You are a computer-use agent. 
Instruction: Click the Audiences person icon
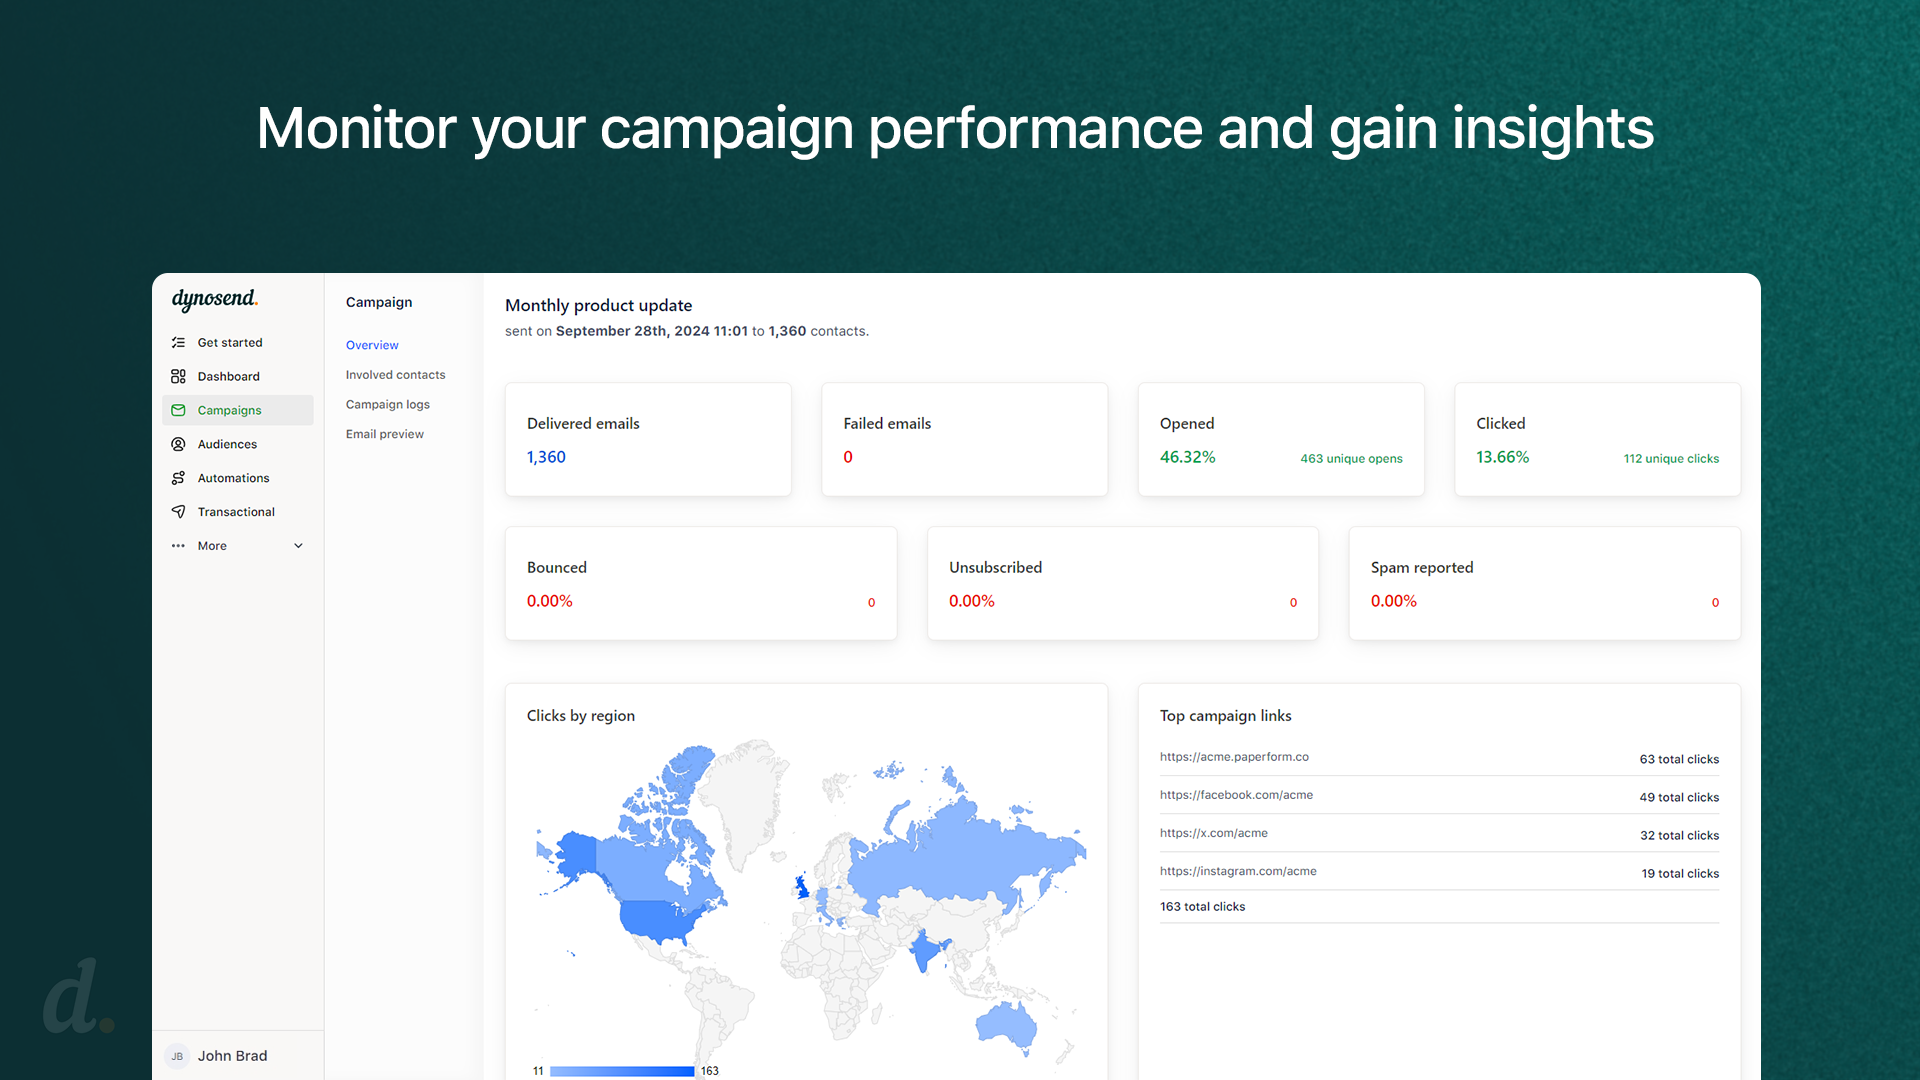point(178,444)
